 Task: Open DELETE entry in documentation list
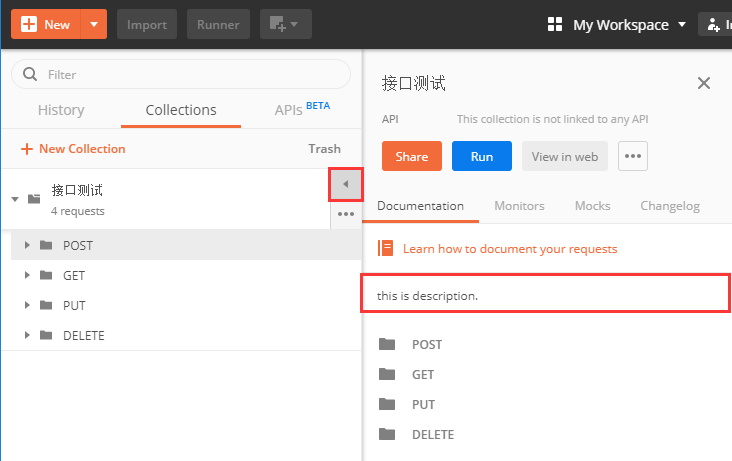click(x=433, y=435)
